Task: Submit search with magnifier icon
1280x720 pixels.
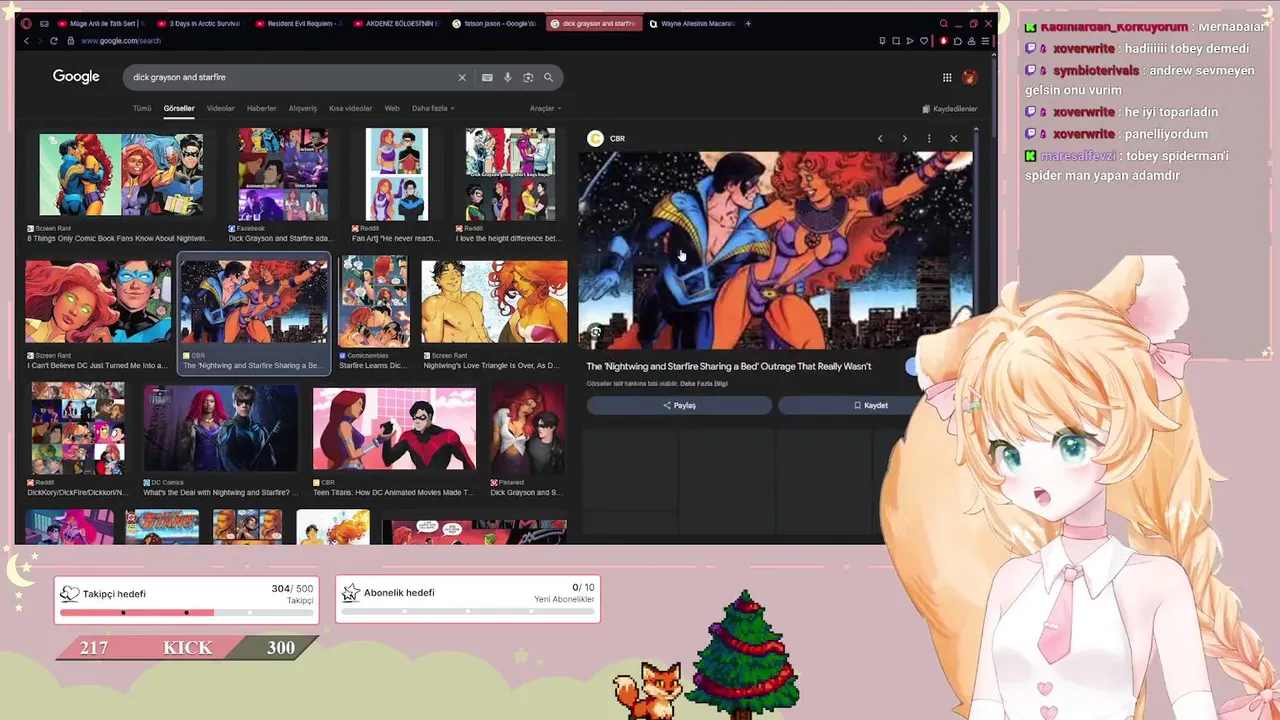Action: [x=548, y=77]
